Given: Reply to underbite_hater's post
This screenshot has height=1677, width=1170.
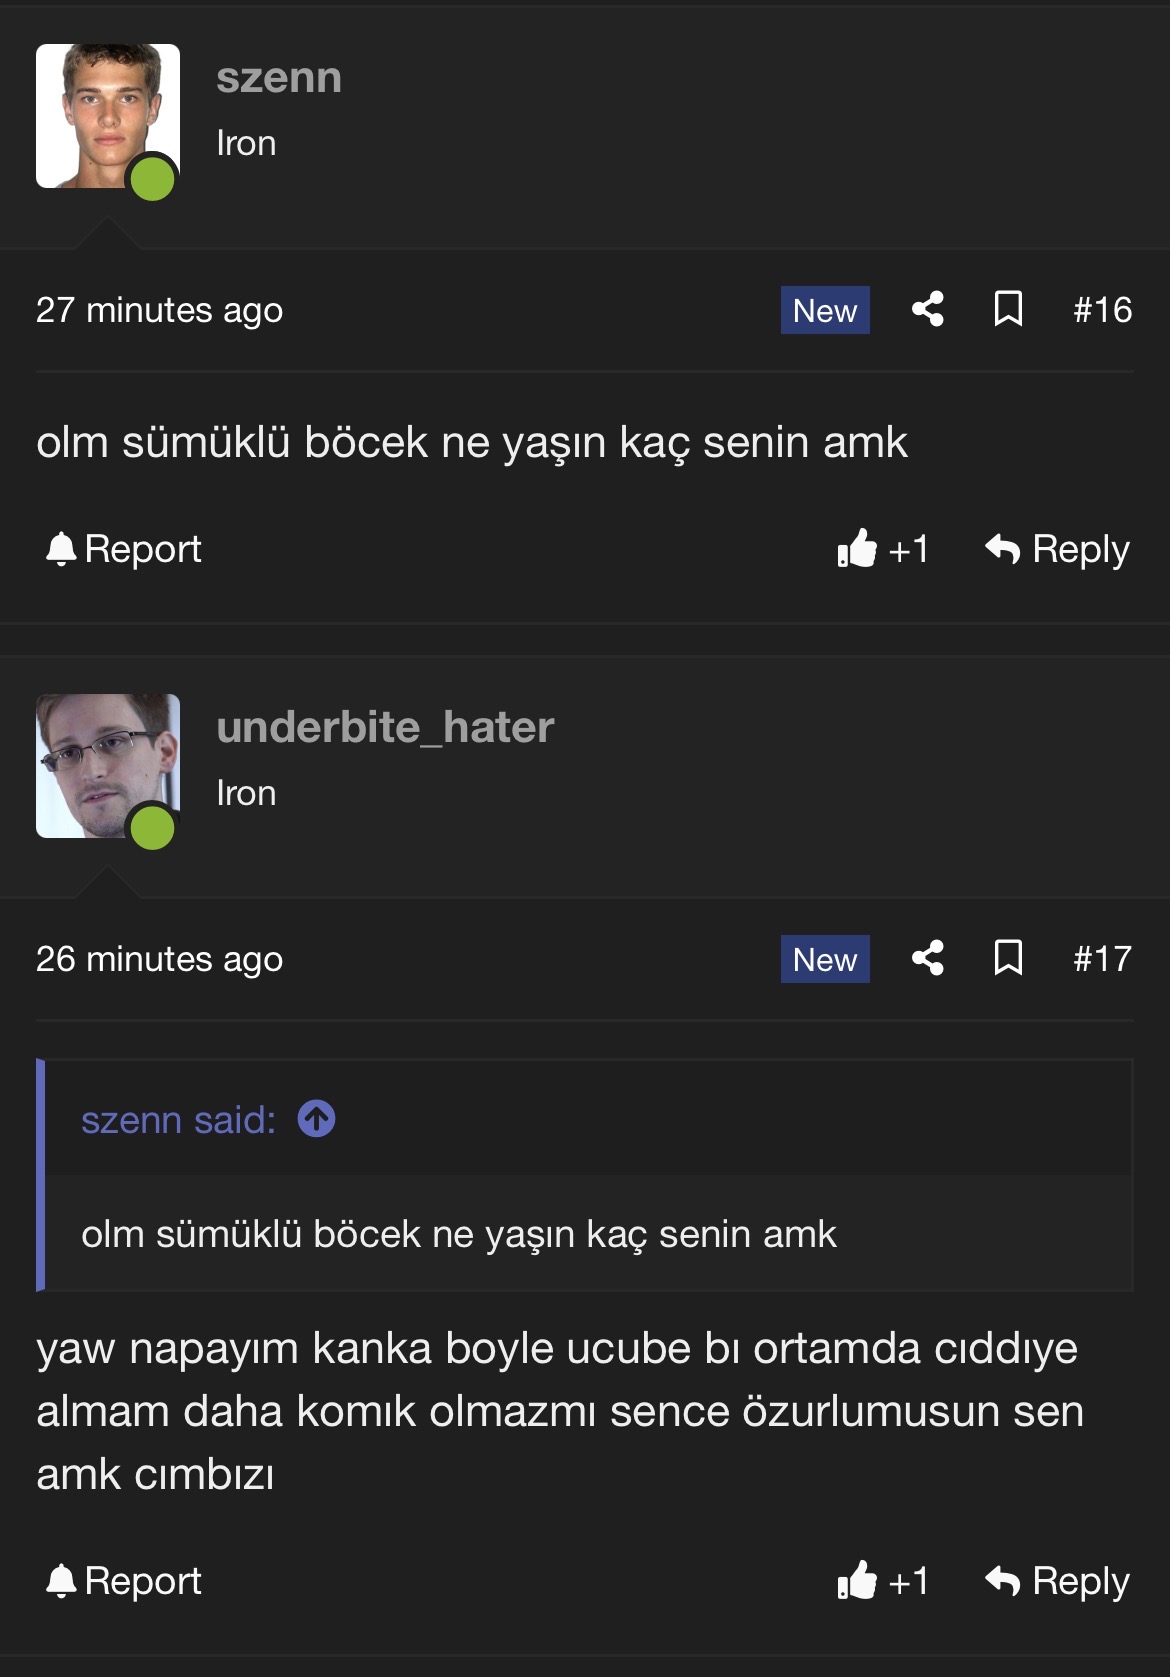Looking at the screenshot, I should tap(1057, 1581).
